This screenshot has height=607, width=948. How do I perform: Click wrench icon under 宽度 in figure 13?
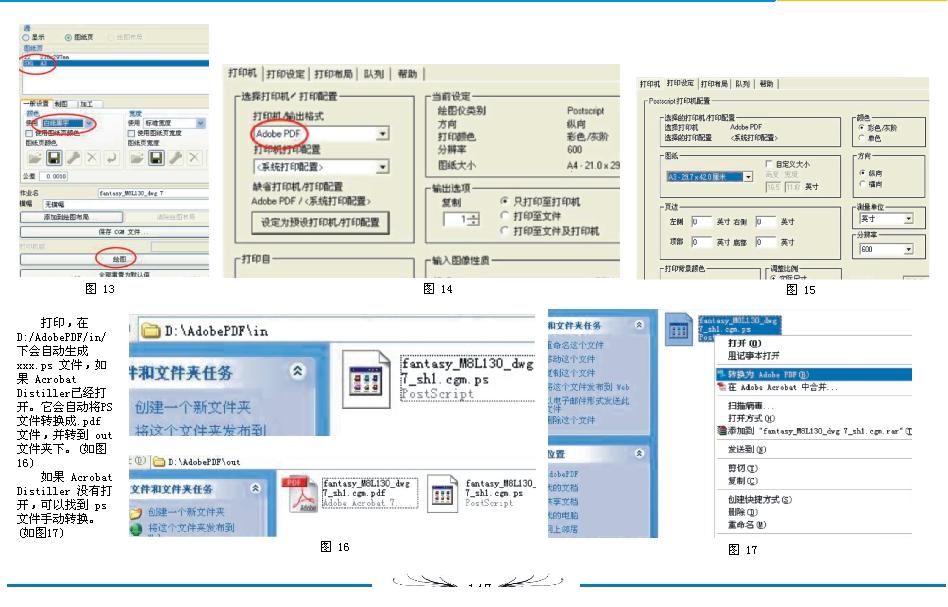point(175,158)
